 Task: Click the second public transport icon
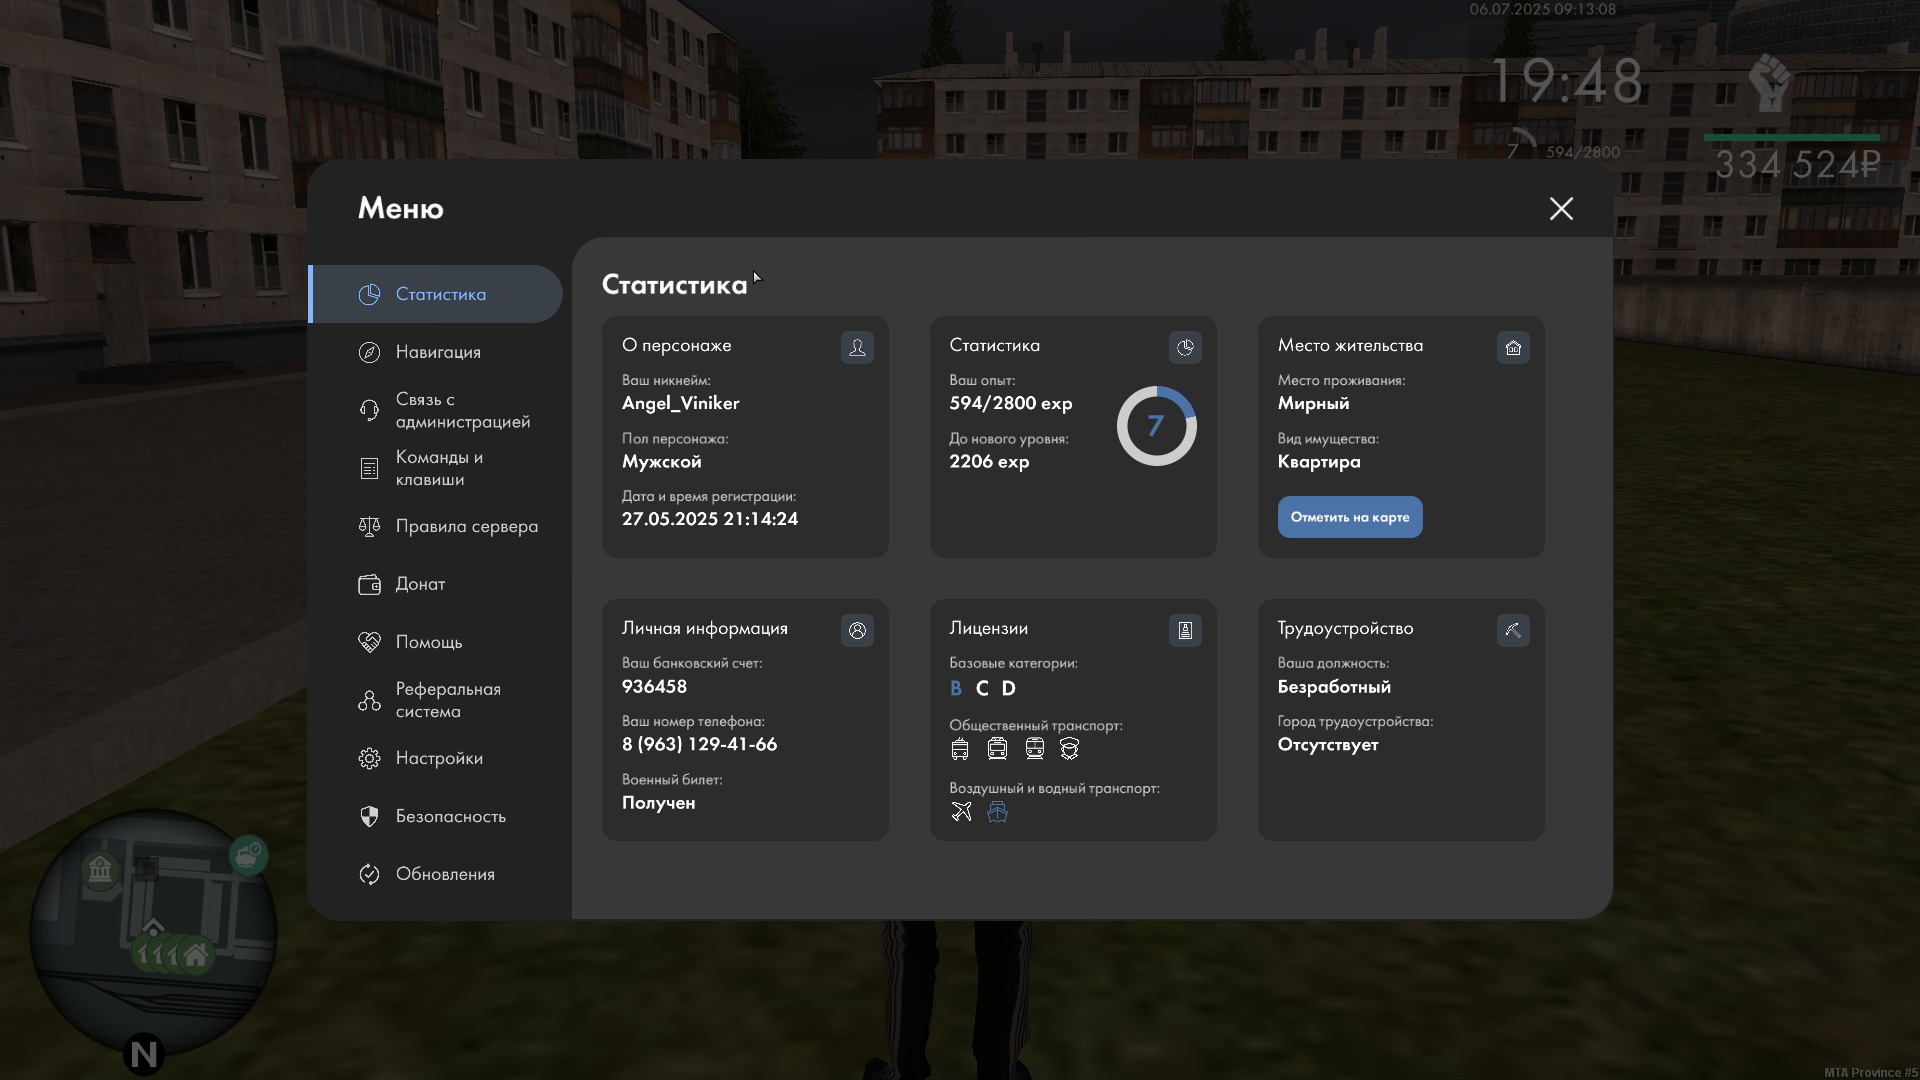(997, 749)
